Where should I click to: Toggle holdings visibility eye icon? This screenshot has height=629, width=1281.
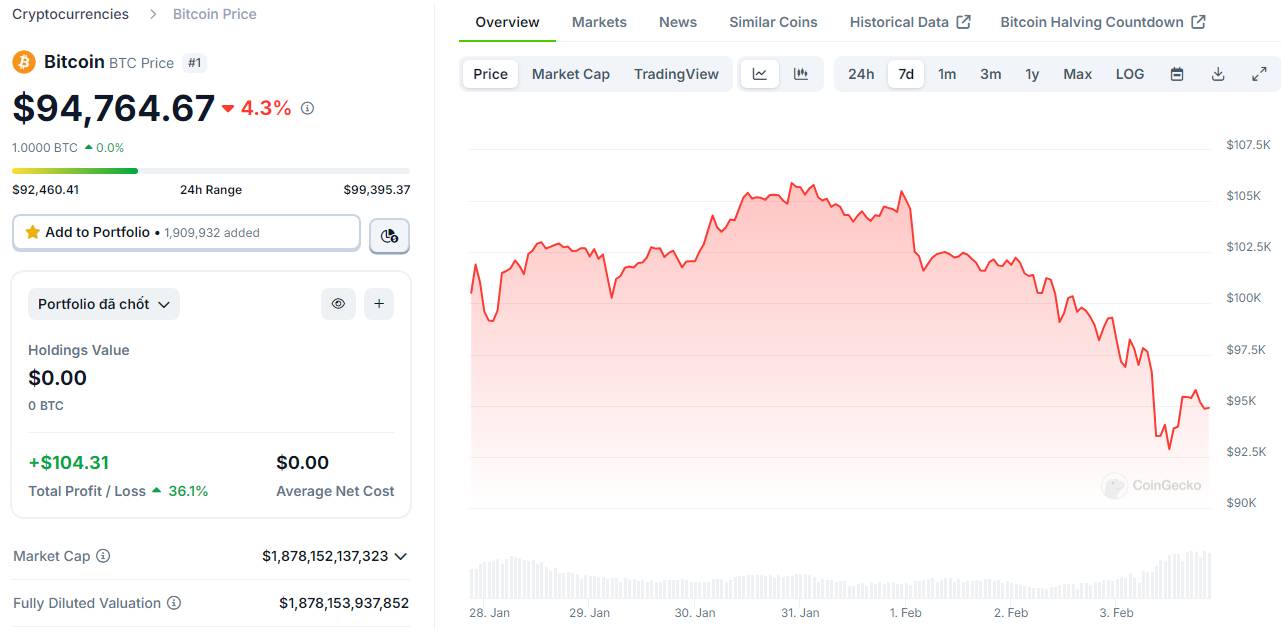pyautogui.click(x=338, y=304)
